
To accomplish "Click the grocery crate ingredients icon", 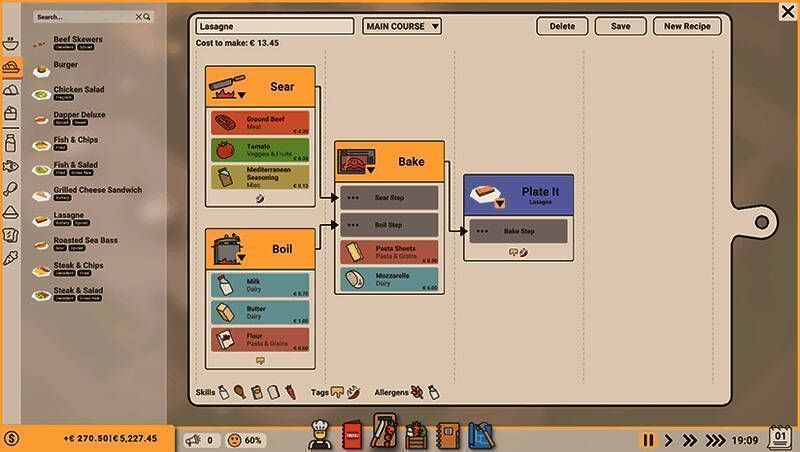I will click(415, 435).
